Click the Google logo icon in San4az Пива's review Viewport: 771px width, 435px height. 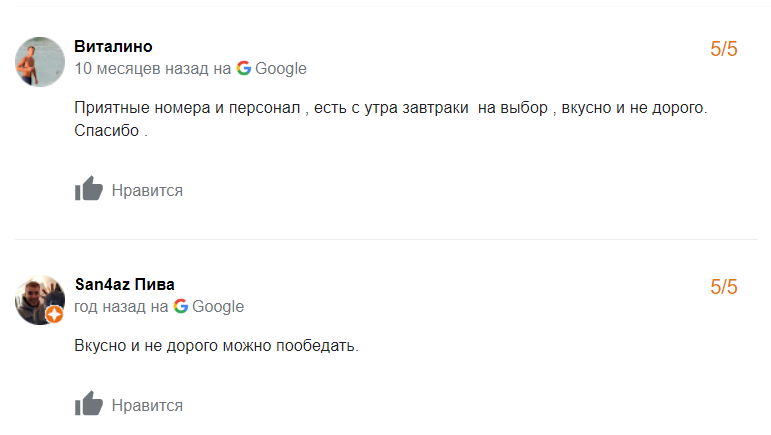click(x=181, y=306)
